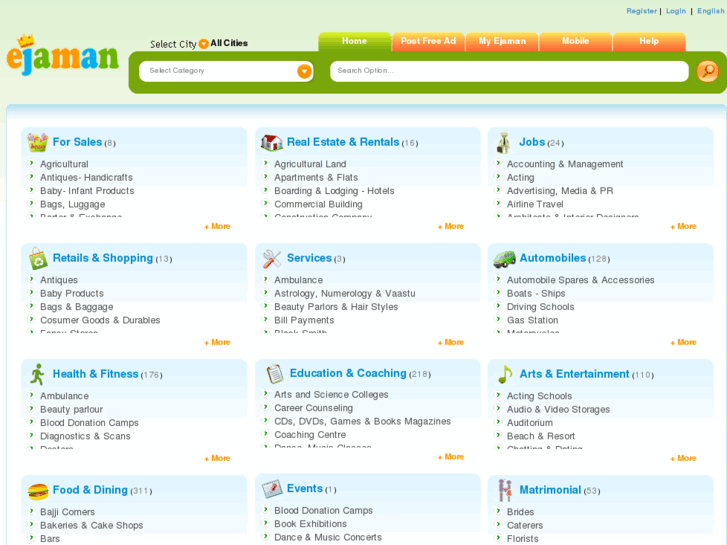Expand More under Retails & Shopping

pyautogui.click(x=217, y=342)
